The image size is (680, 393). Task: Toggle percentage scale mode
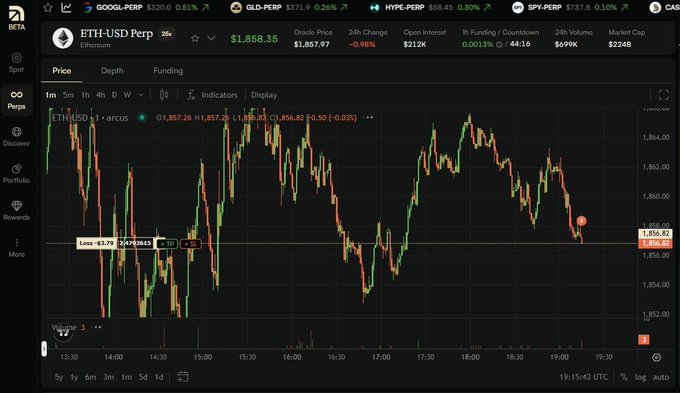624,377
